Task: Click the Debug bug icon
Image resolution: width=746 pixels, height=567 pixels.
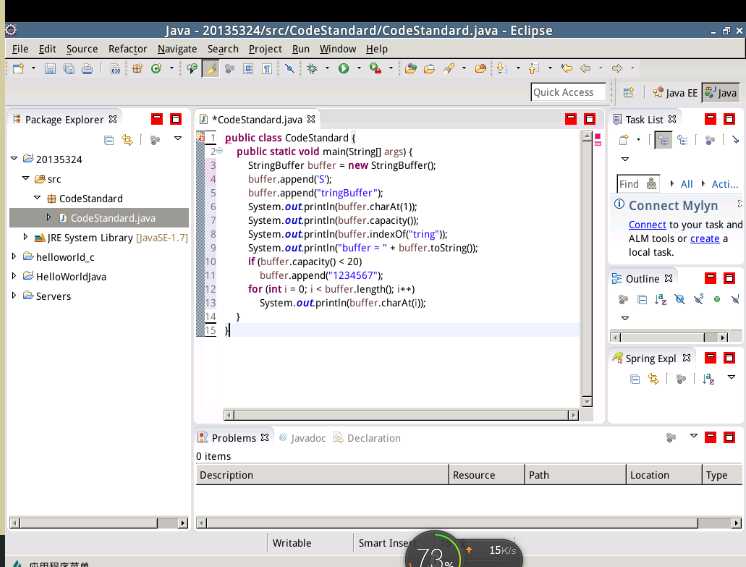Action: [312, 69]
